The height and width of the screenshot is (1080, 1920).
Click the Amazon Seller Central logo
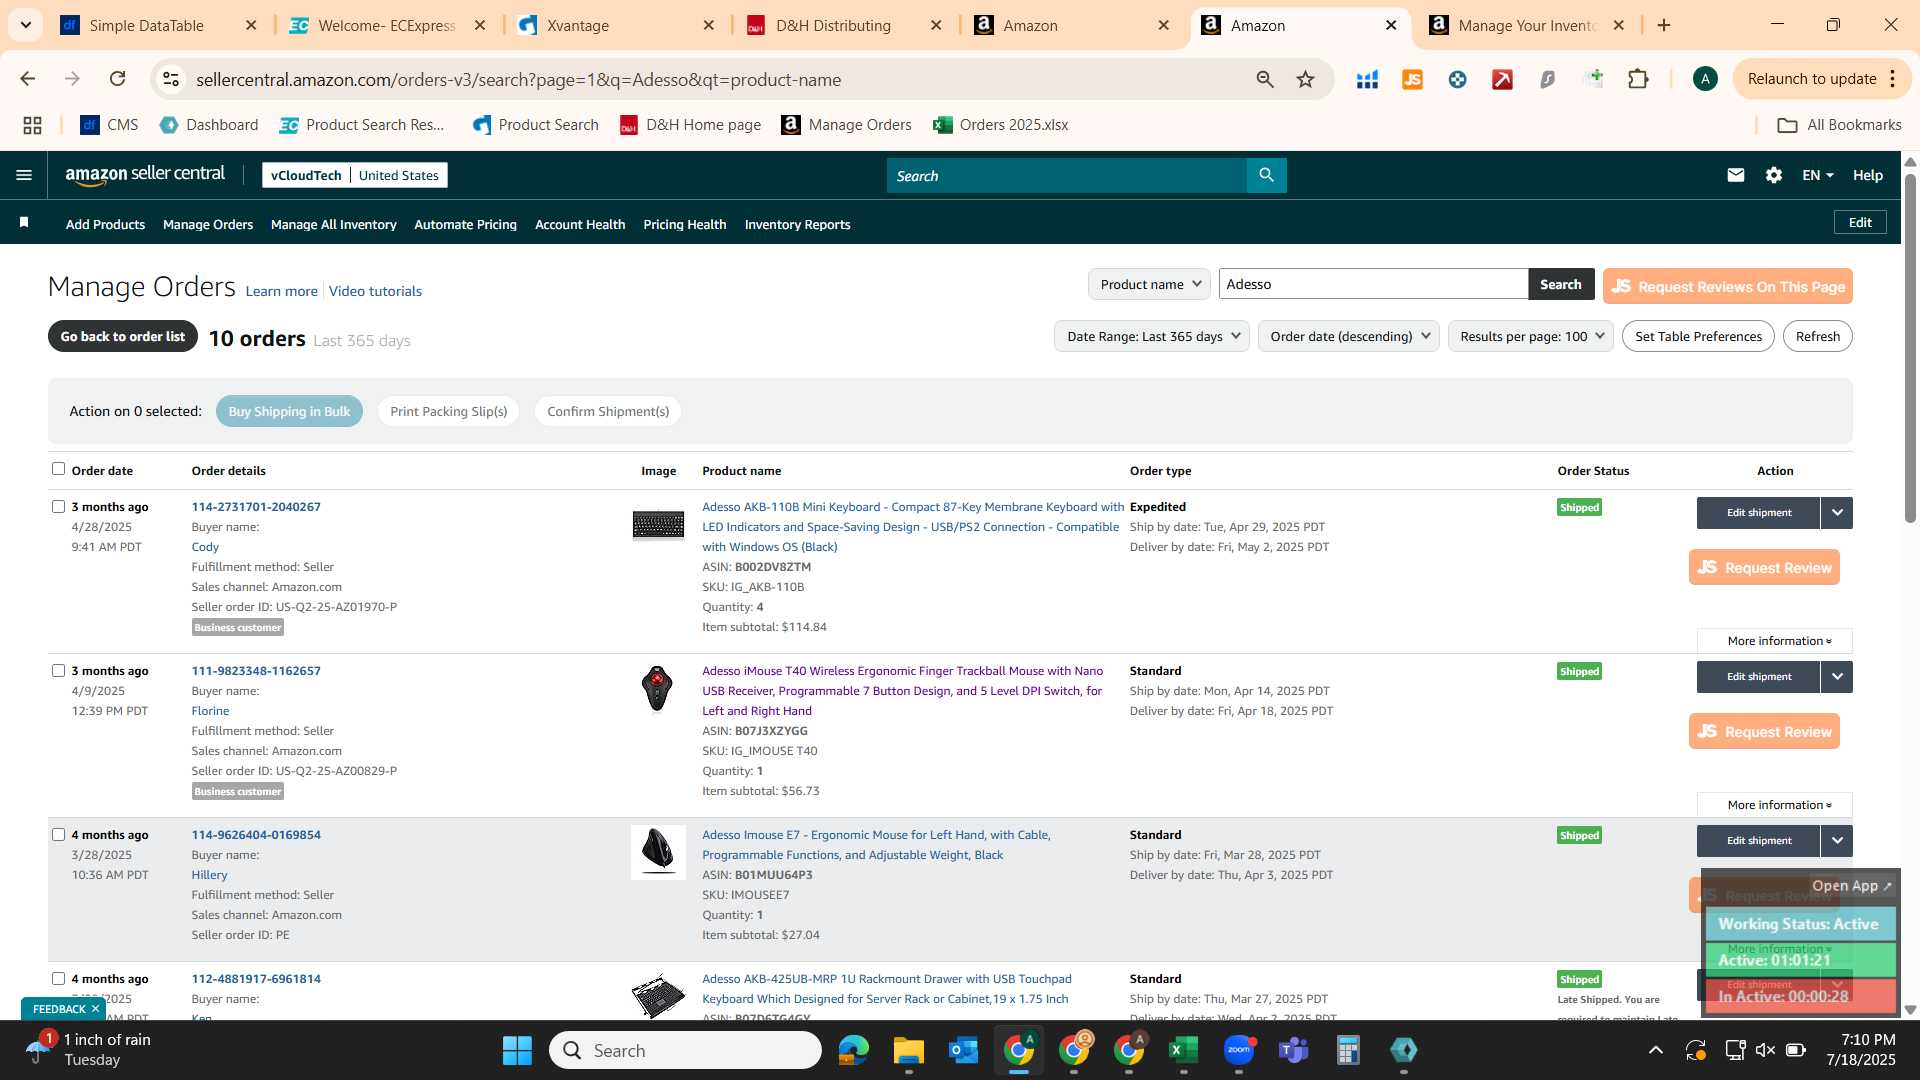click(x=145, y=175)
